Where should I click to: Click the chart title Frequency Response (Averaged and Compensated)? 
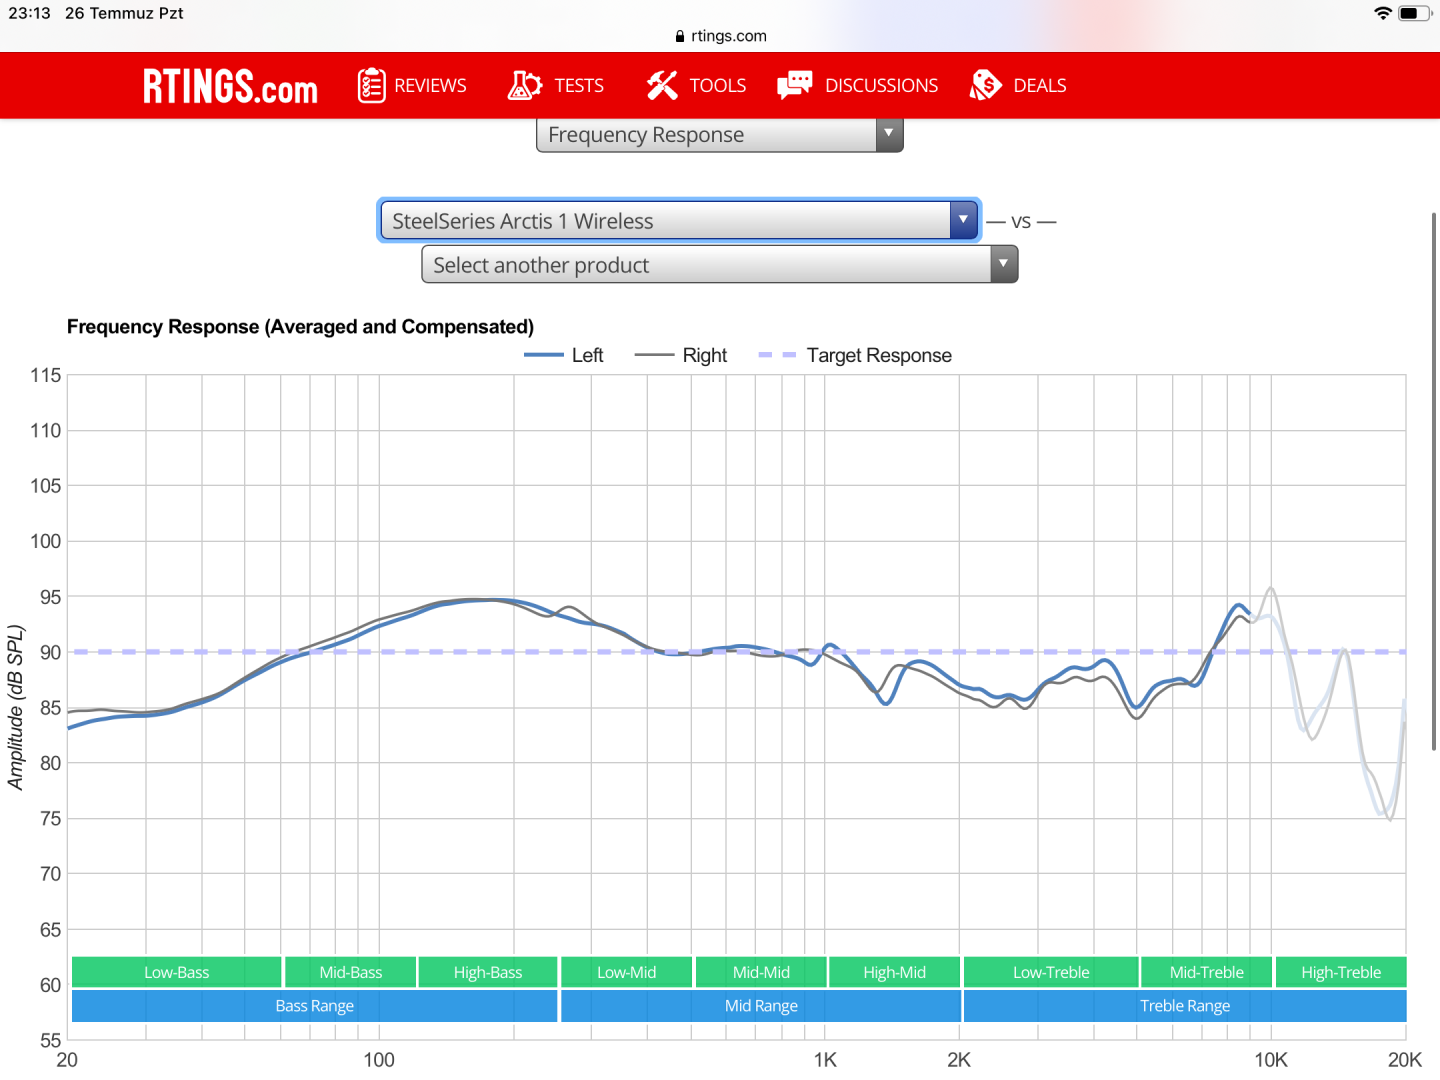click(300, 327)
